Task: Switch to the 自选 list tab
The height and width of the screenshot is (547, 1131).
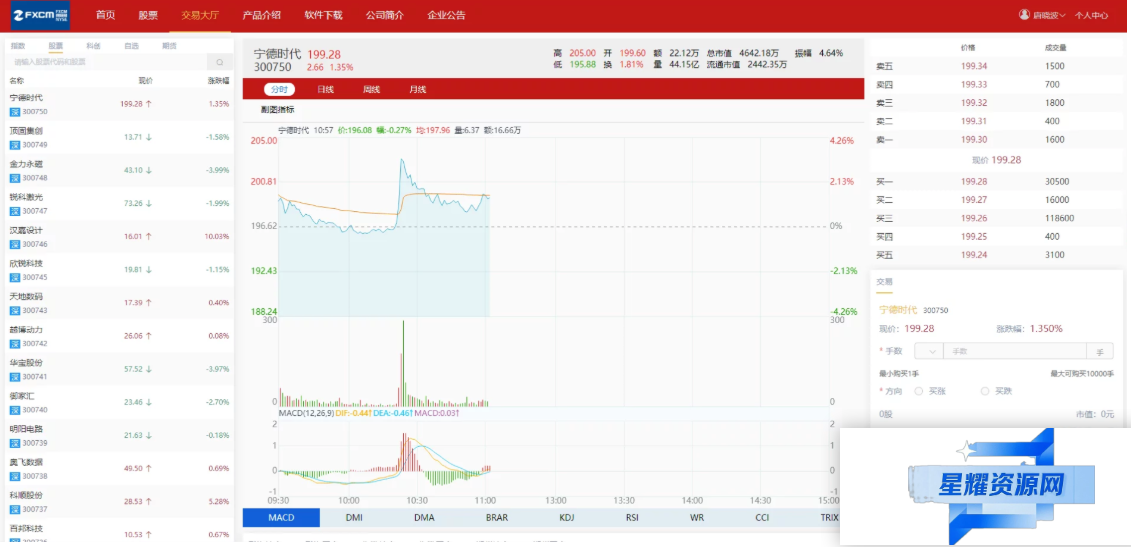Action: 131,45
